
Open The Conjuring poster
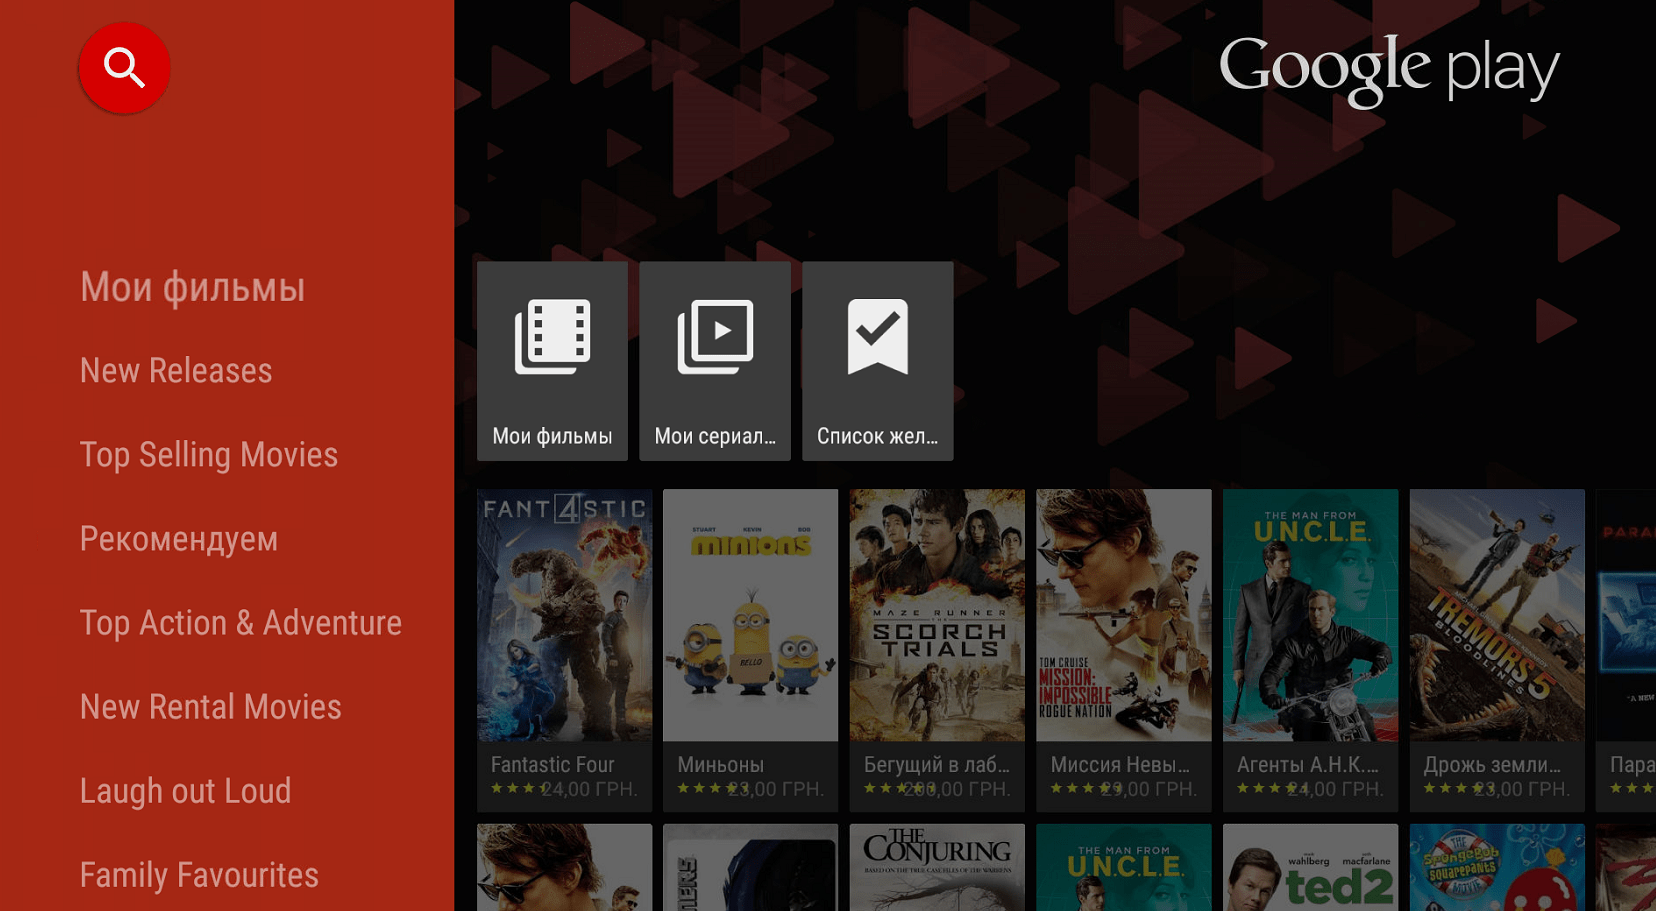click(x=937, y=867)
